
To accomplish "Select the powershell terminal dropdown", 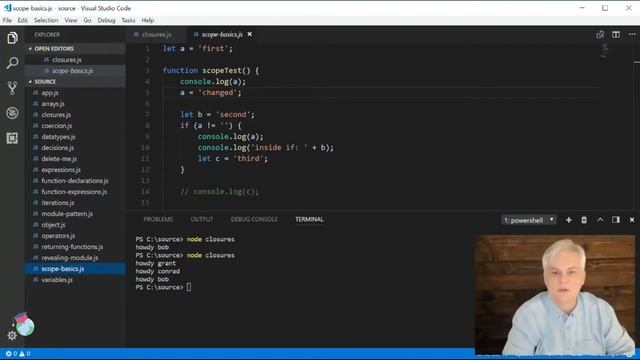I will (x=529, y=220).
